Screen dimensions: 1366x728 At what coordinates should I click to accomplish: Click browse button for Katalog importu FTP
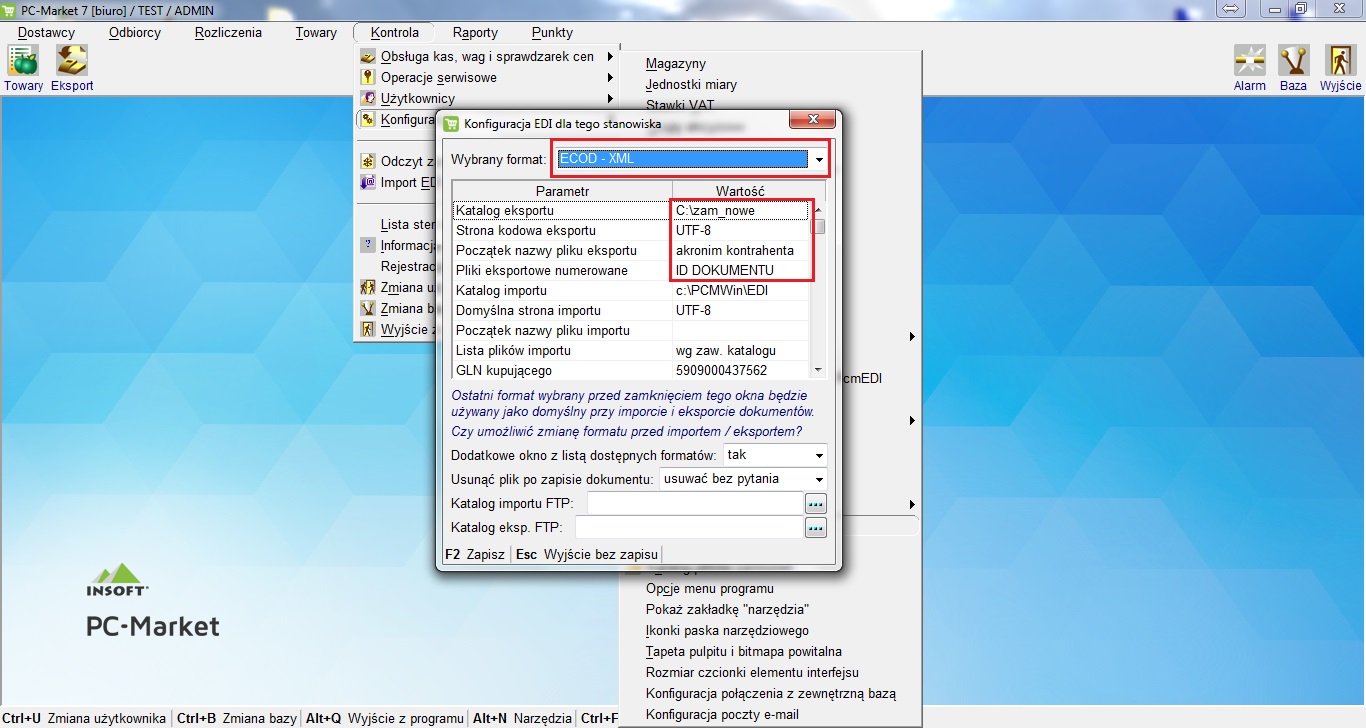[816, 504]
